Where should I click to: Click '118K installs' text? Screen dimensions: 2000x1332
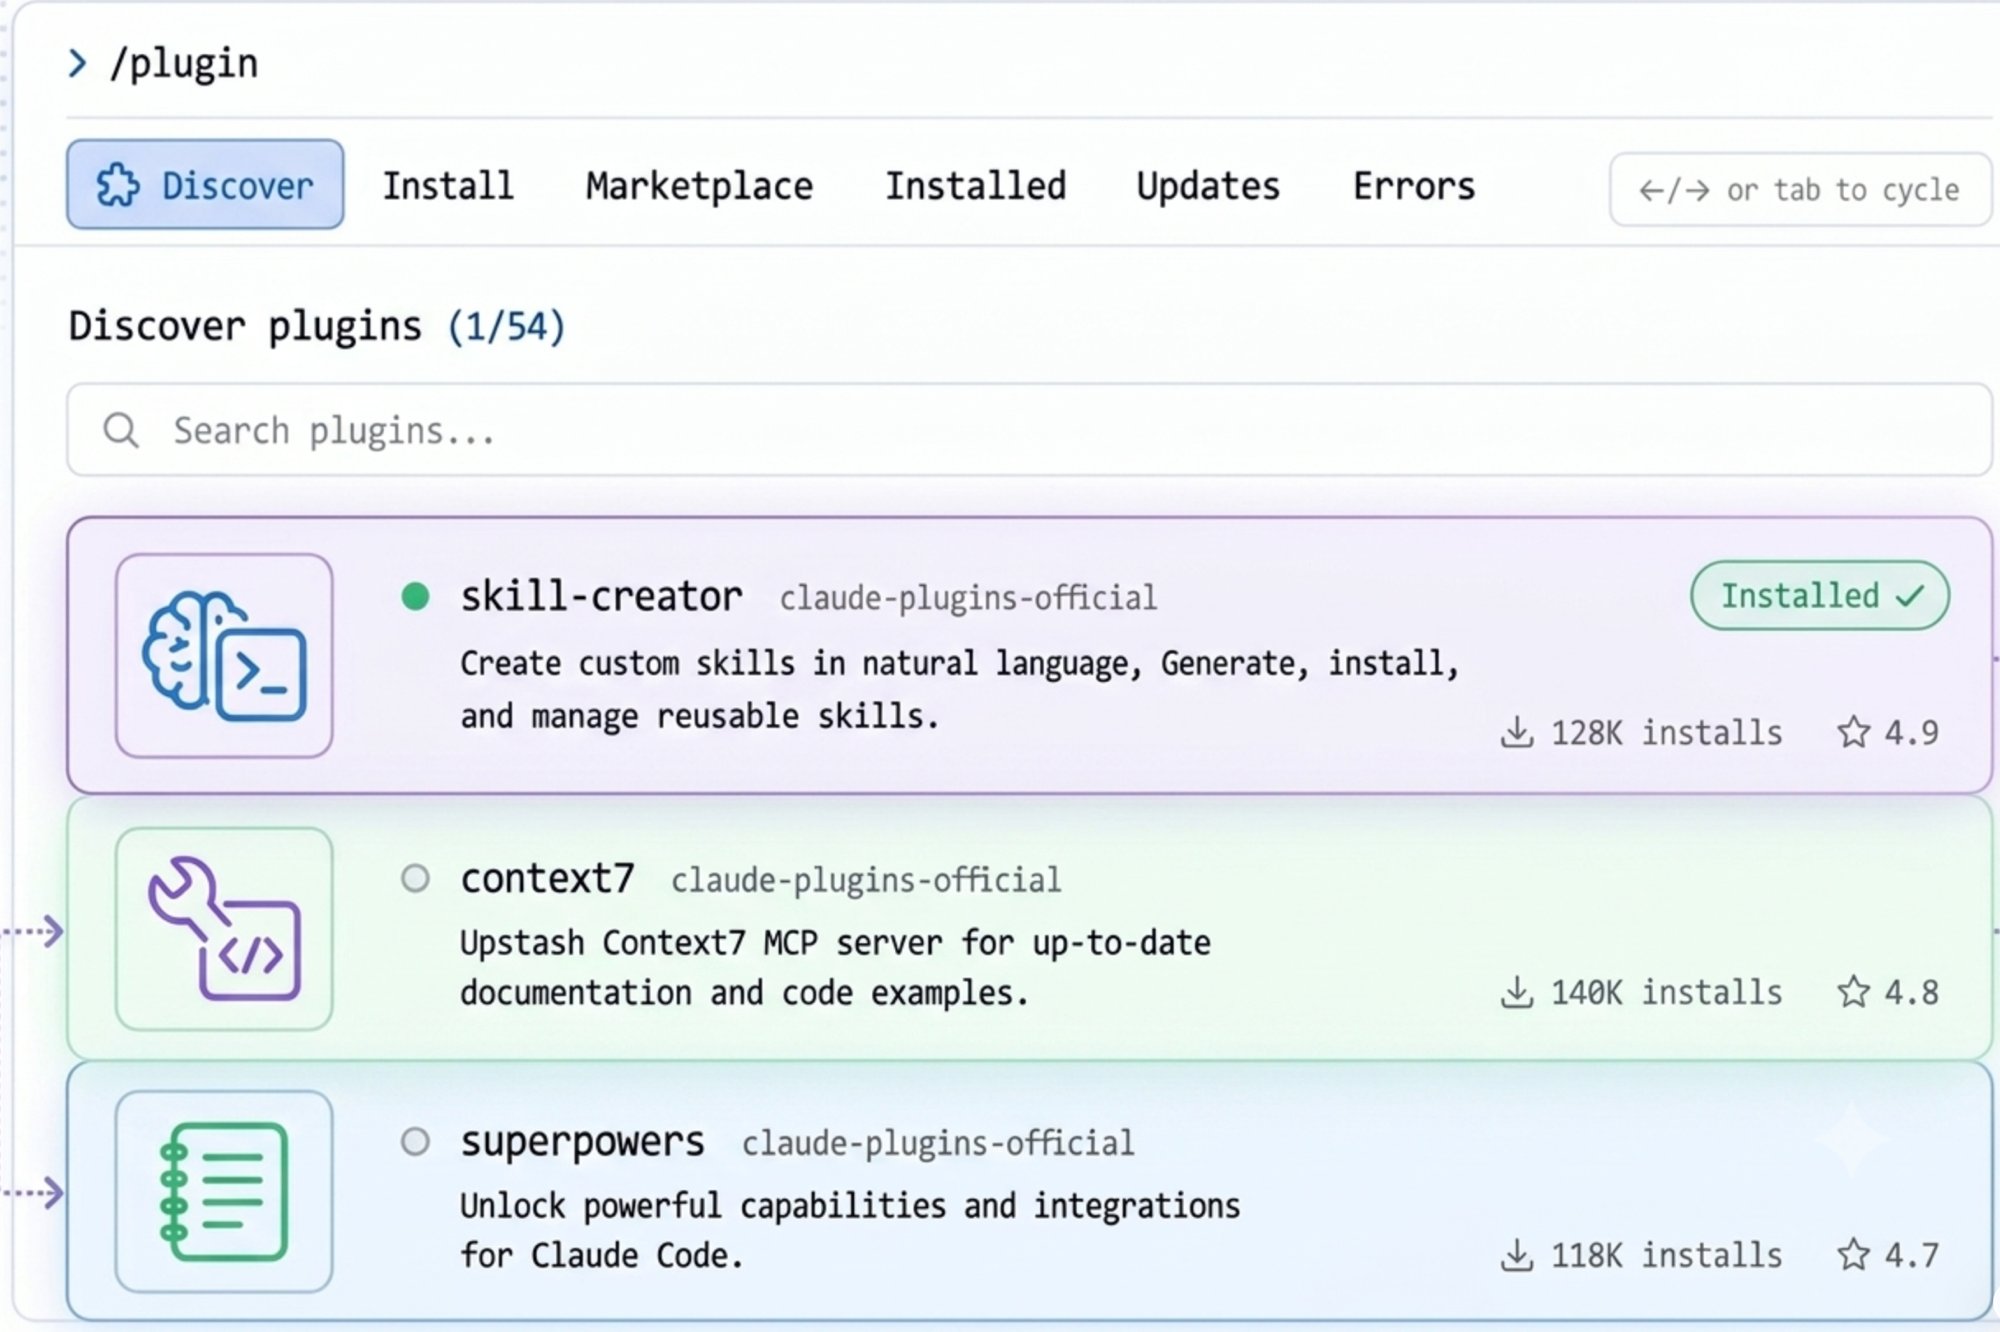pos(1666,1256)
